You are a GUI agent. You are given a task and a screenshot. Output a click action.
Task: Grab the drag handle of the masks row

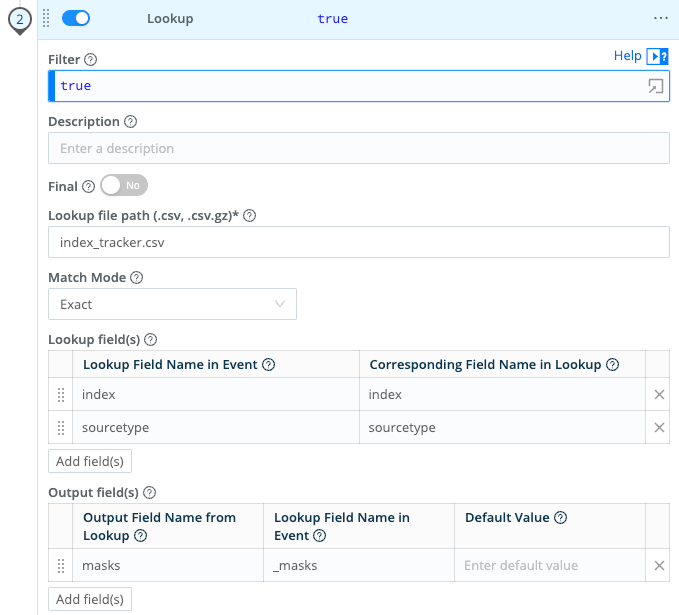pyautogui.click(x=61, y=566)
